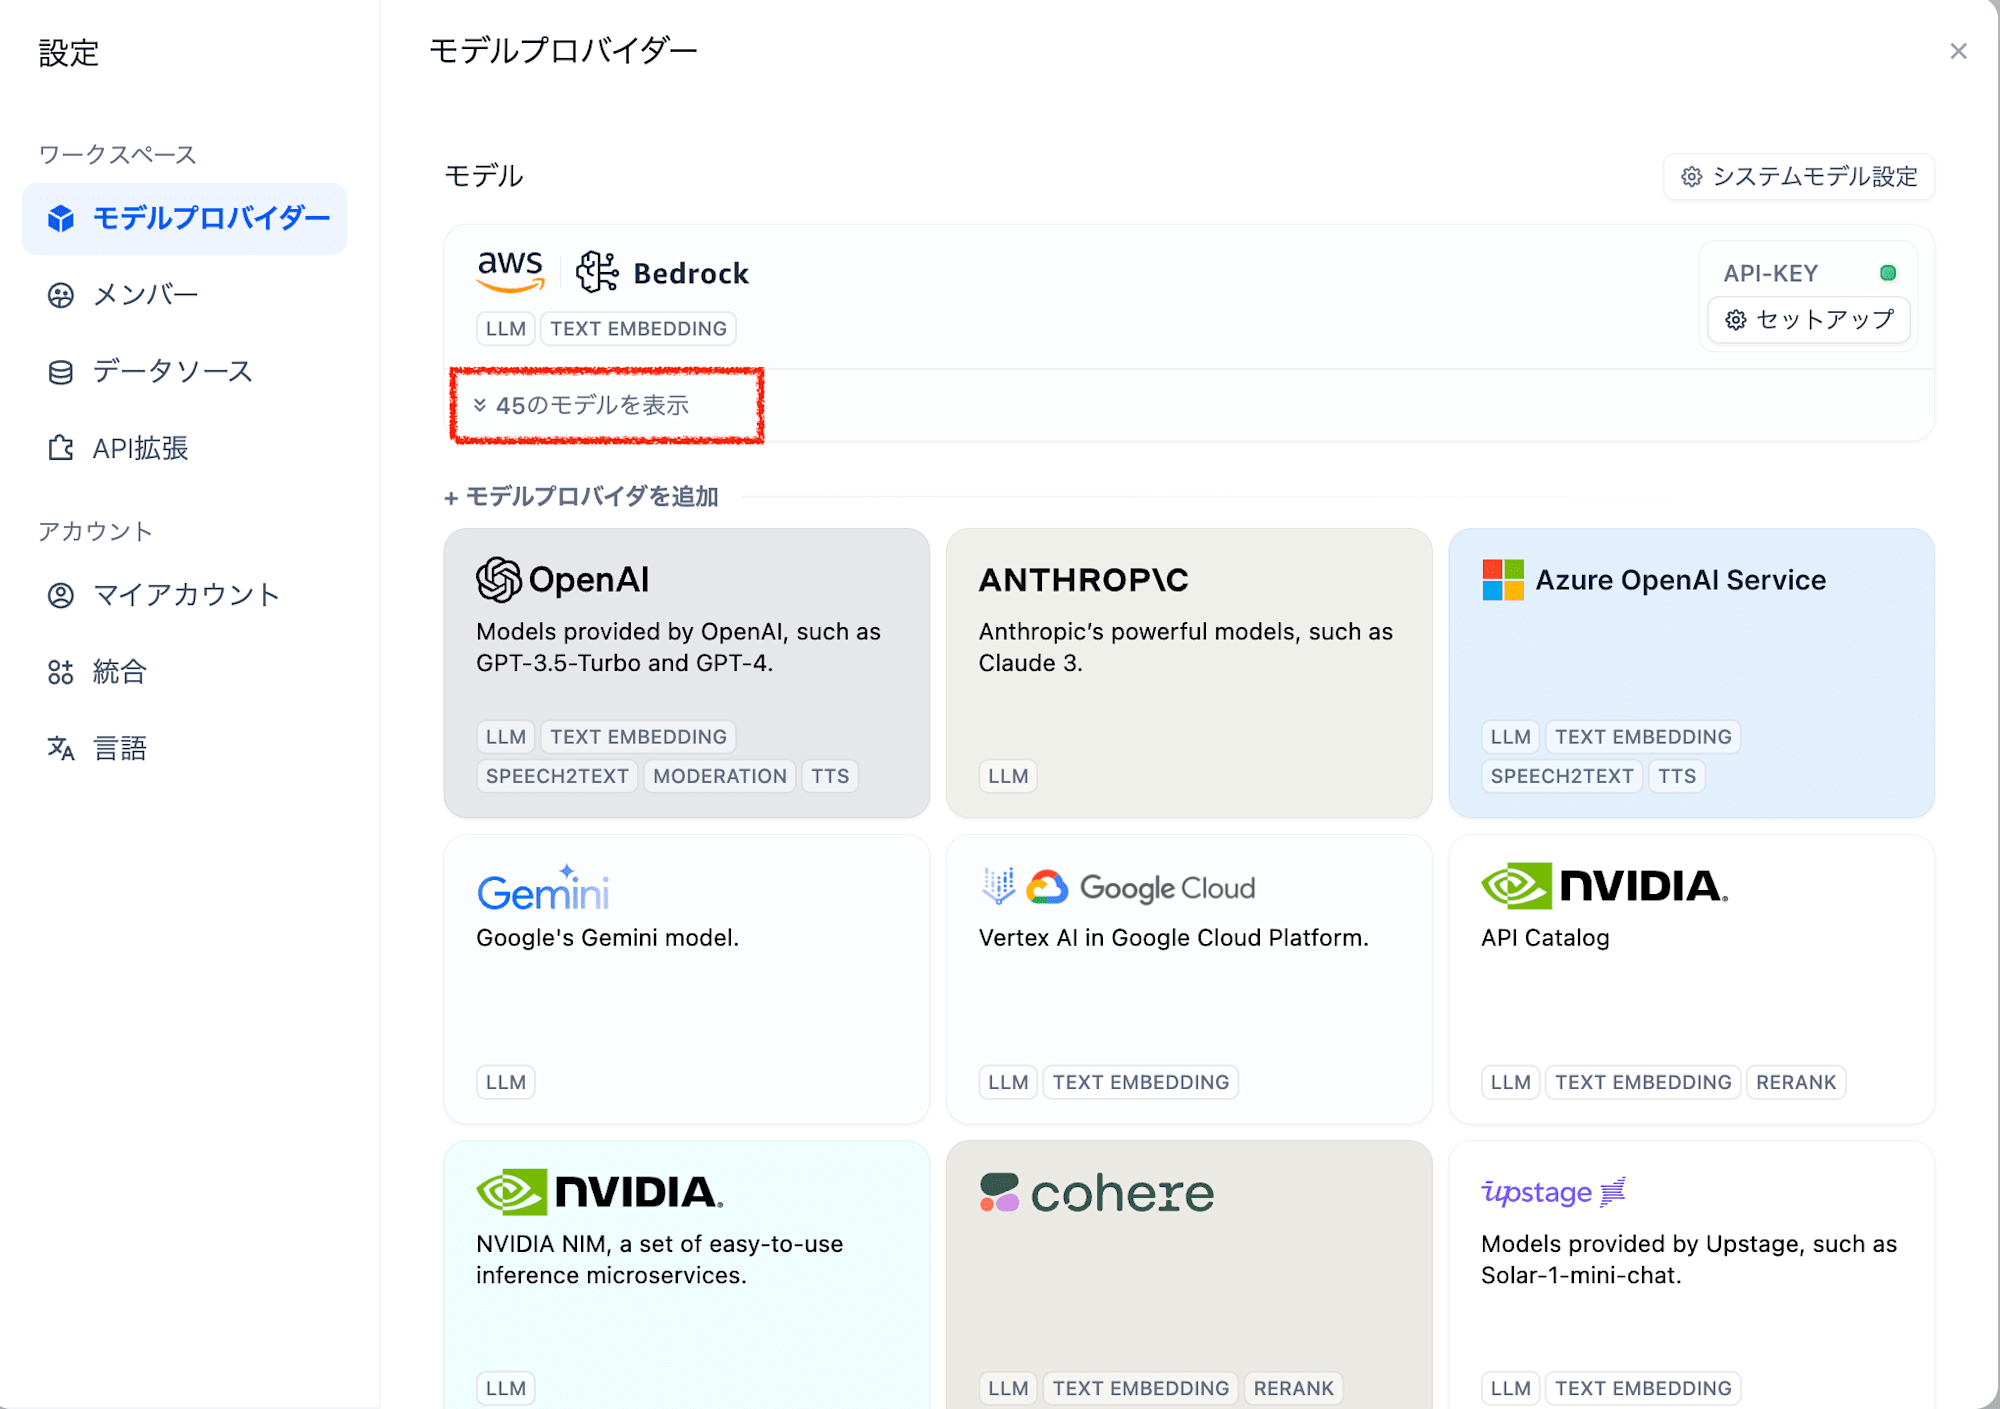This screenshot has width=2000, height=1409.
Task: Click the OpenAI logo icon
Action: pos(499,580)
